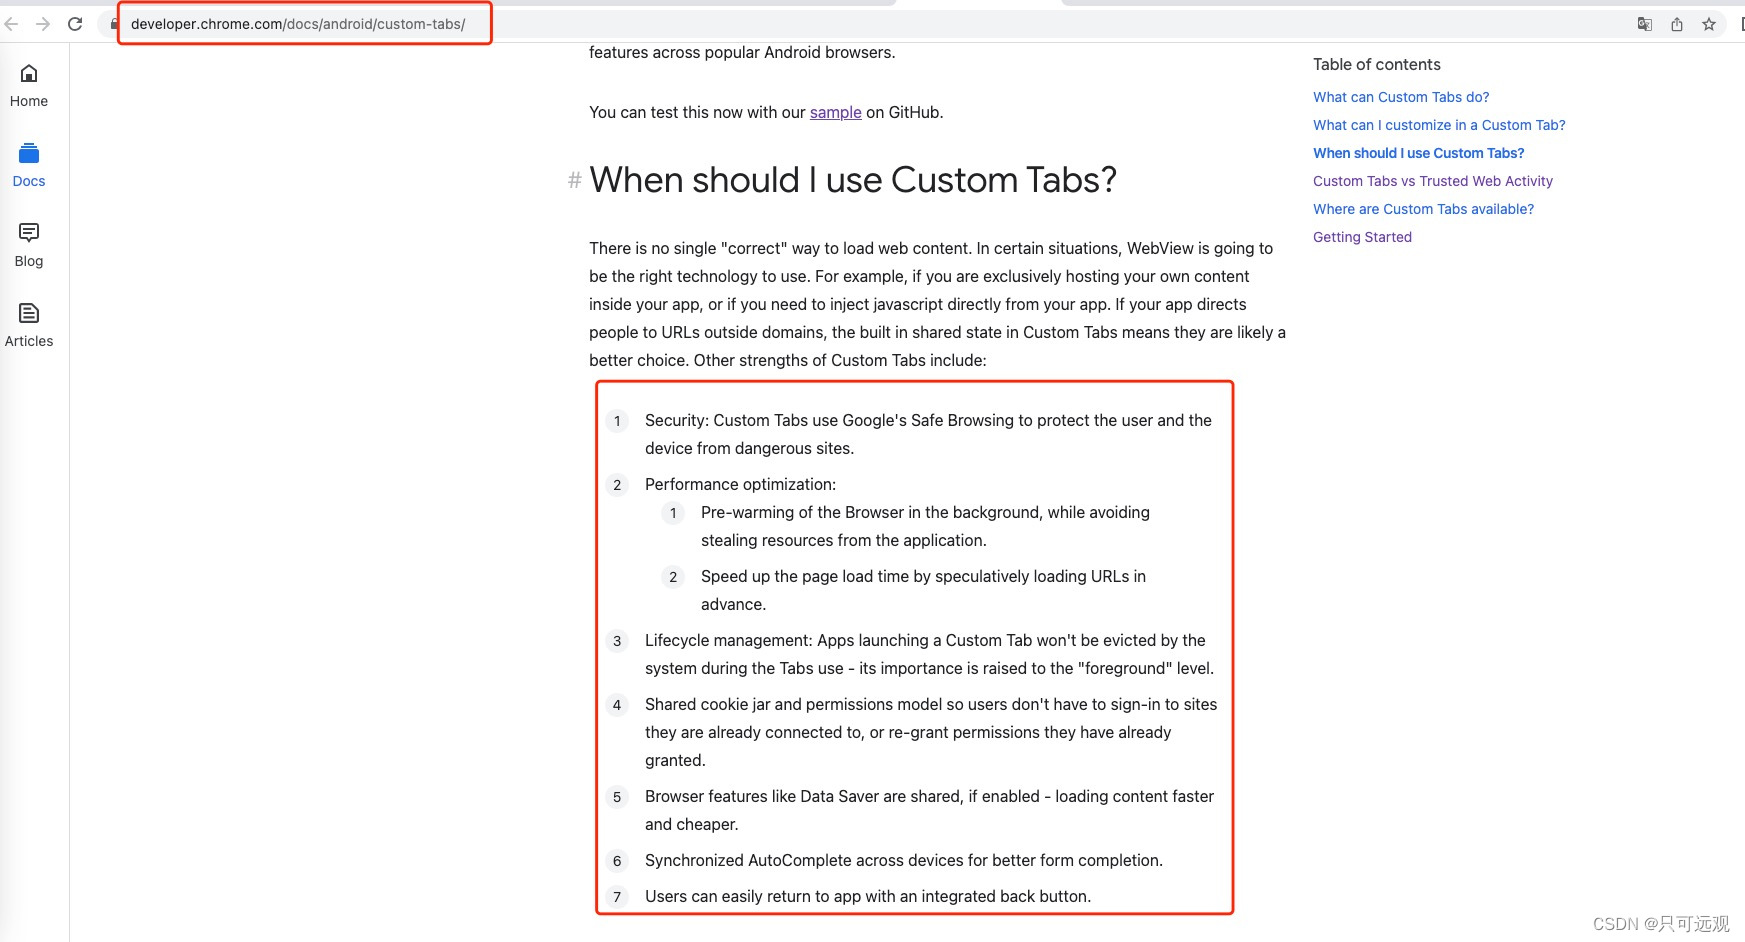The height and width of the screenshot is (942, 1745).
Task: Open the Articles section in sidebar
Action: tap(29, 326)
